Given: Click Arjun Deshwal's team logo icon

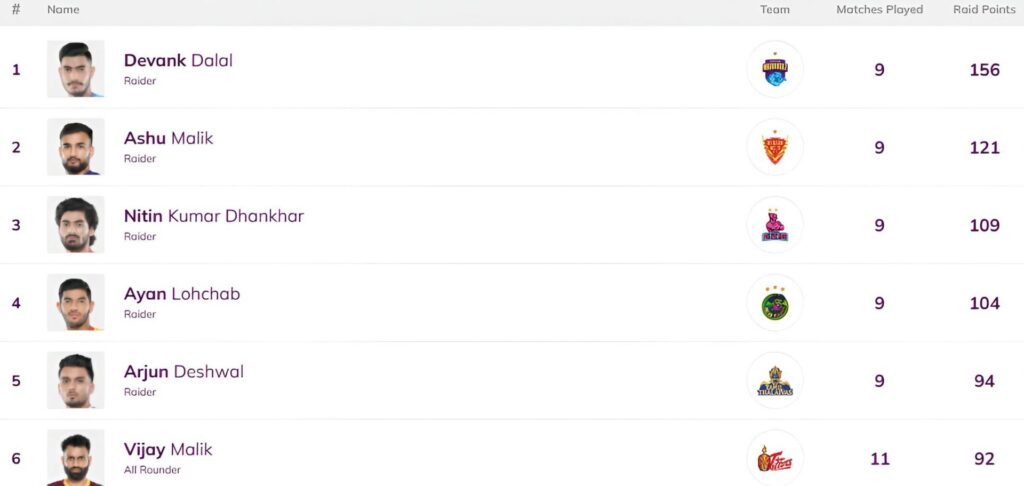Looking at the screenshot, I should point(775,381).
